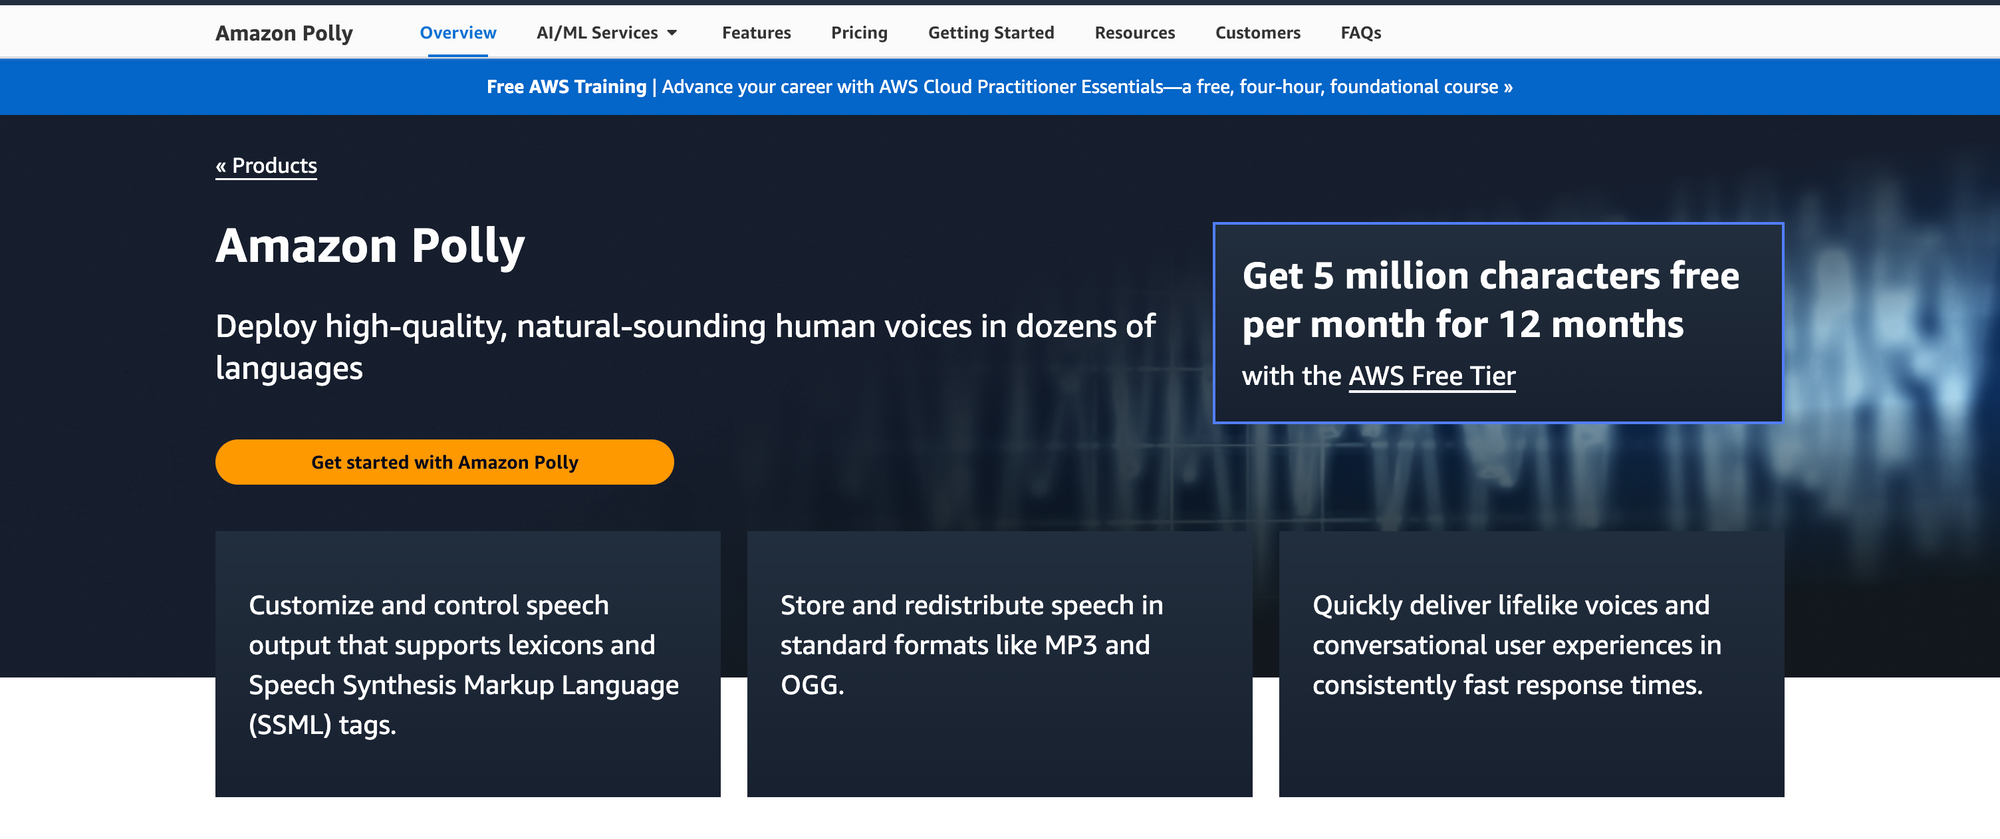Click the Quickly deliver lifelike voices card

[1532, 664]
